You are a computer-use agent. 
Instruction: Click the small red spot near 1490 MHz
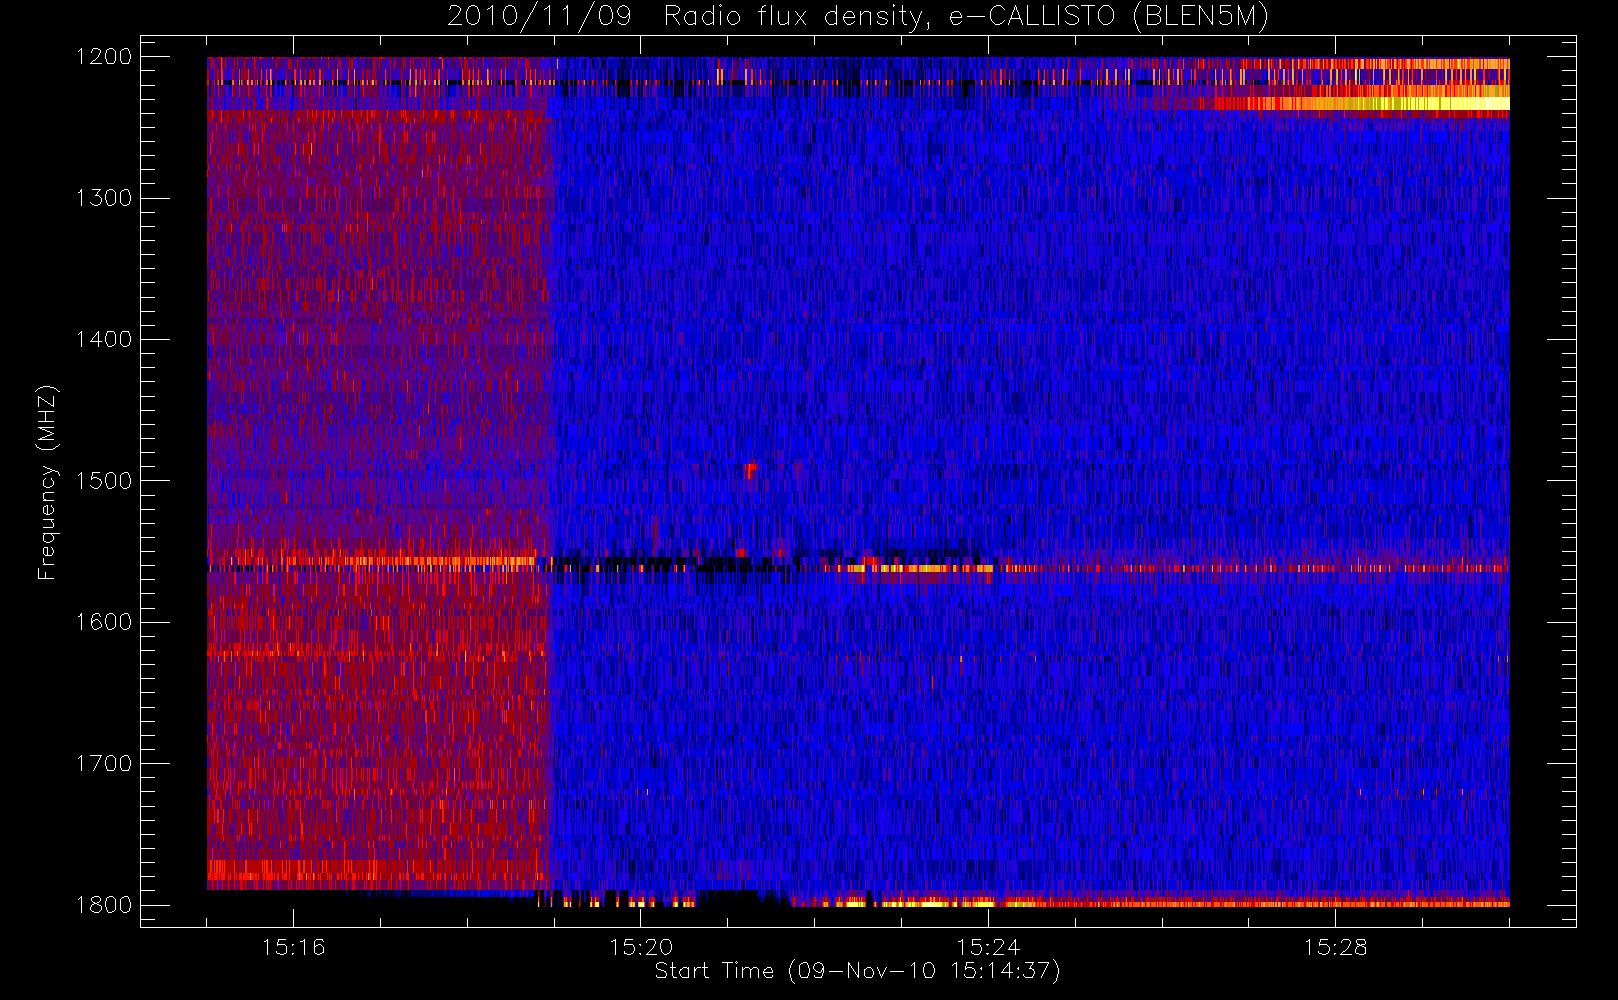point(750,469)
